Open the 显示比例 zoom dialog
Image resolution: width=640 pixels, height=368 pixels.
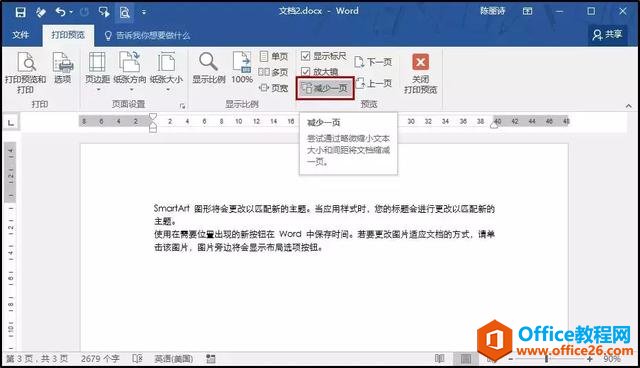209,68
